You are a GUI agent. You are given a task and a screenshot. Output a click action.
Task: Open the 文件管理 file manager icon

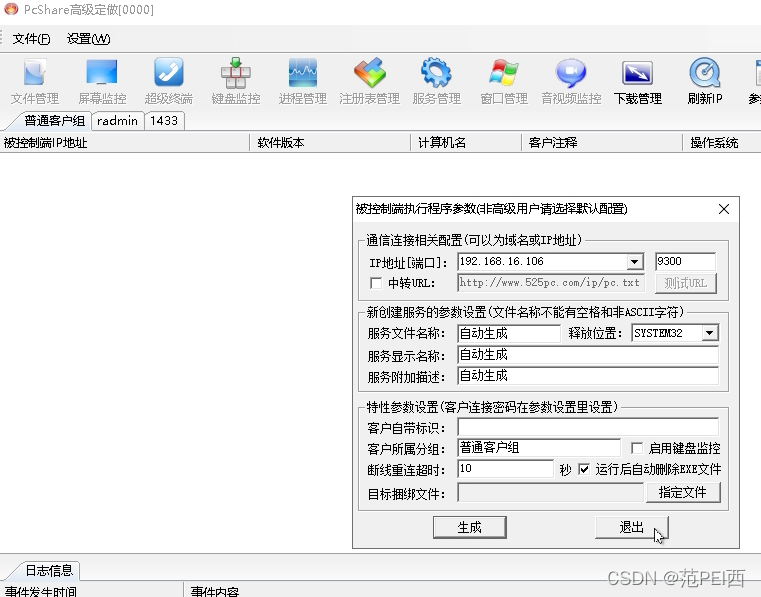pos(35,81)
